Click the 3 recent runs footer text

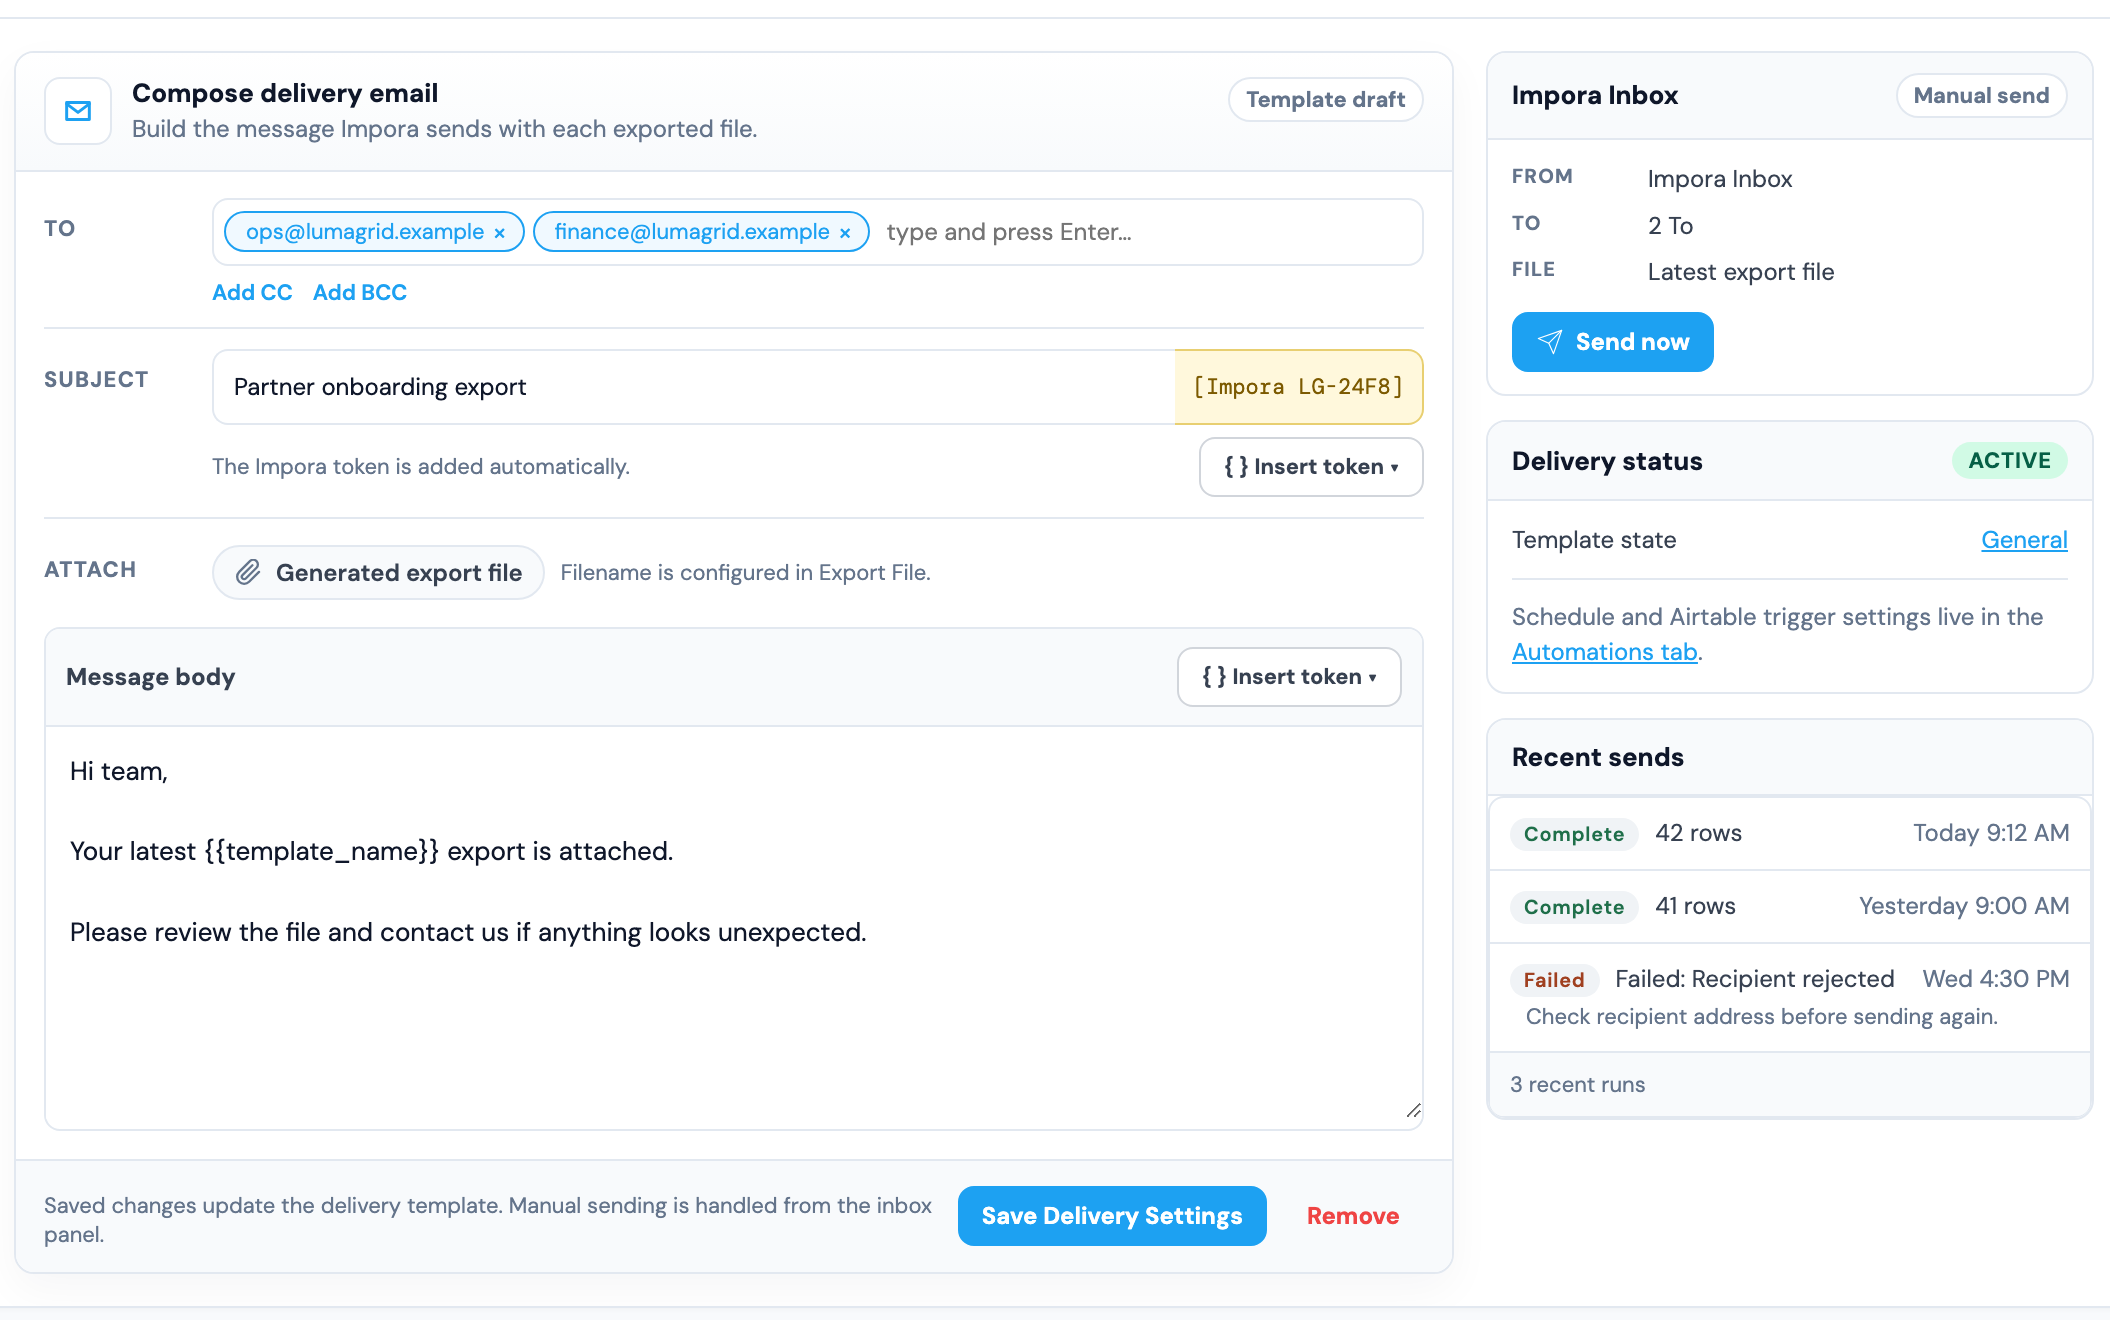(x=1577, y=1085)
